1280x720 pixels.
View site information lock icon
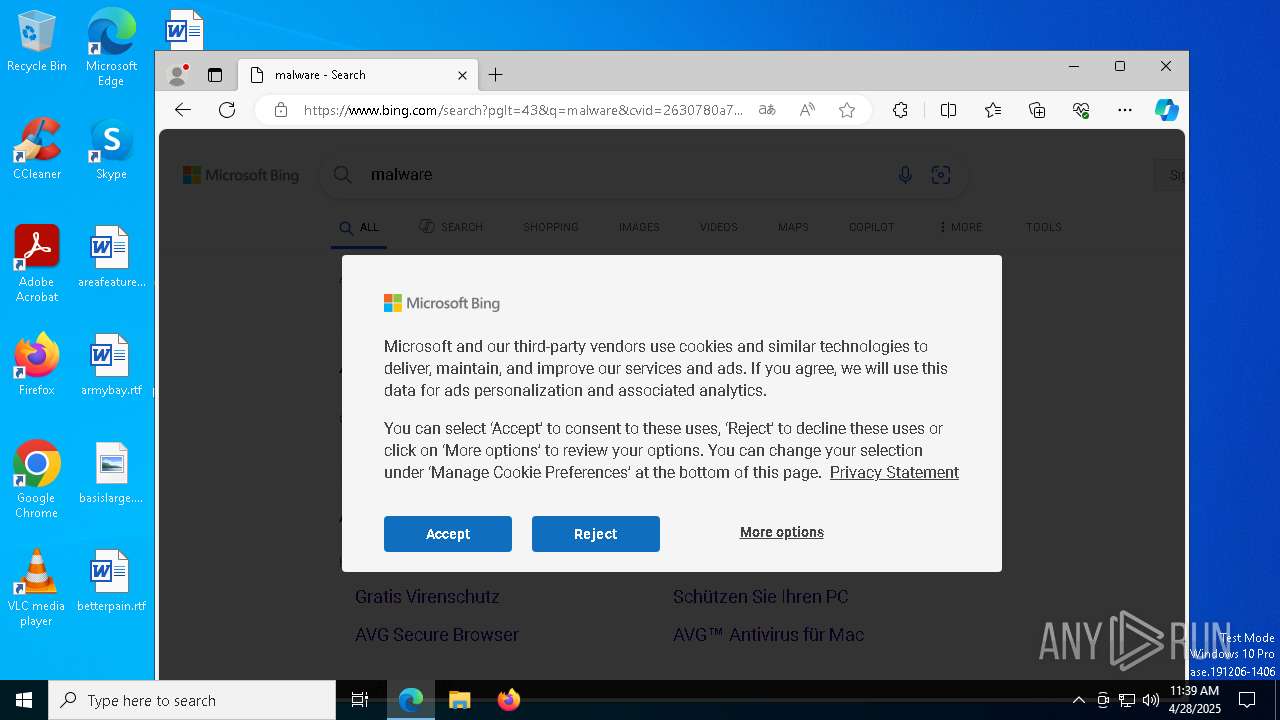281,110
